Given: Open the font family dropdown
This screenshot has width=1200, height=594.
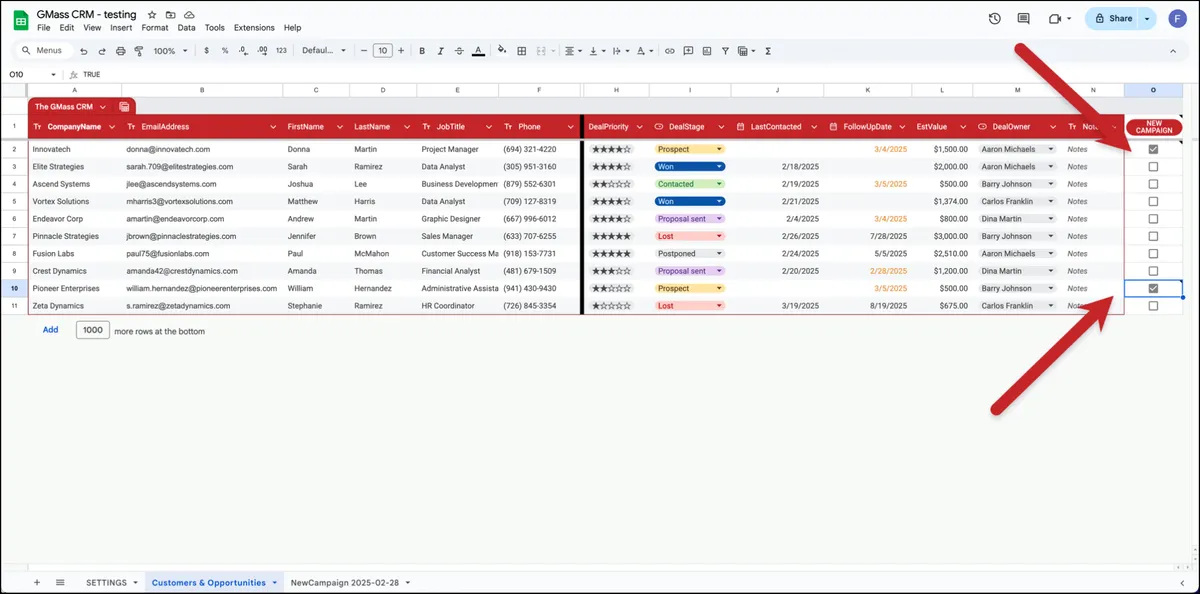Looking at the screenshot, I should point(324,50).
